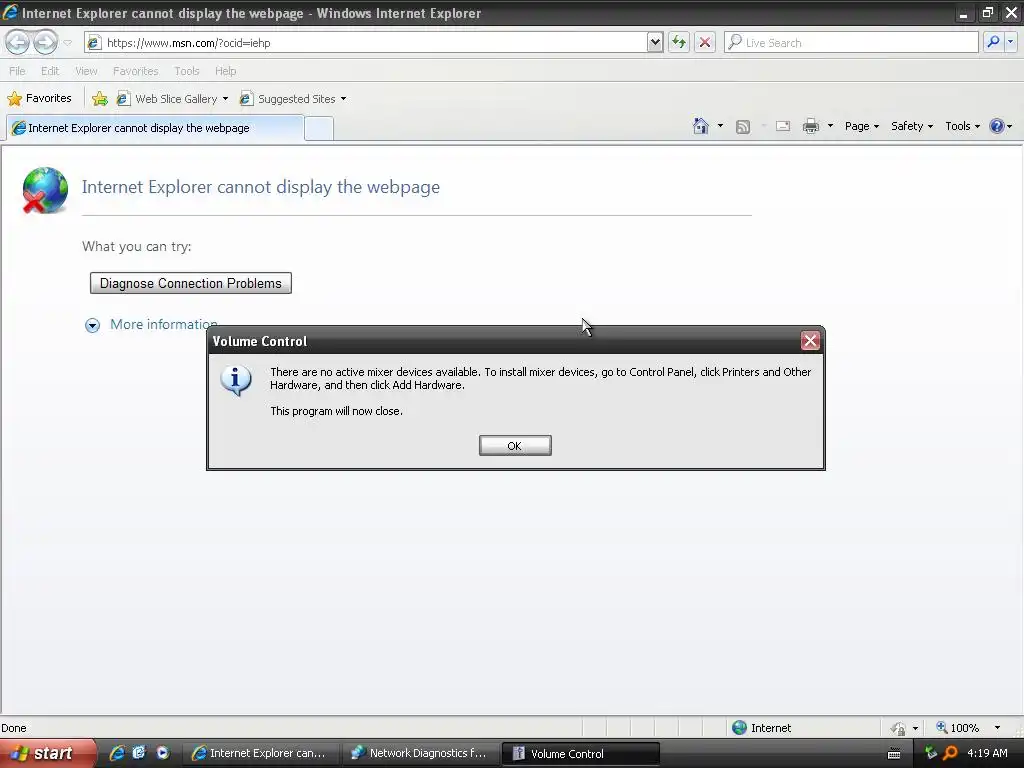Click the Protected Mode status icon

899,728
